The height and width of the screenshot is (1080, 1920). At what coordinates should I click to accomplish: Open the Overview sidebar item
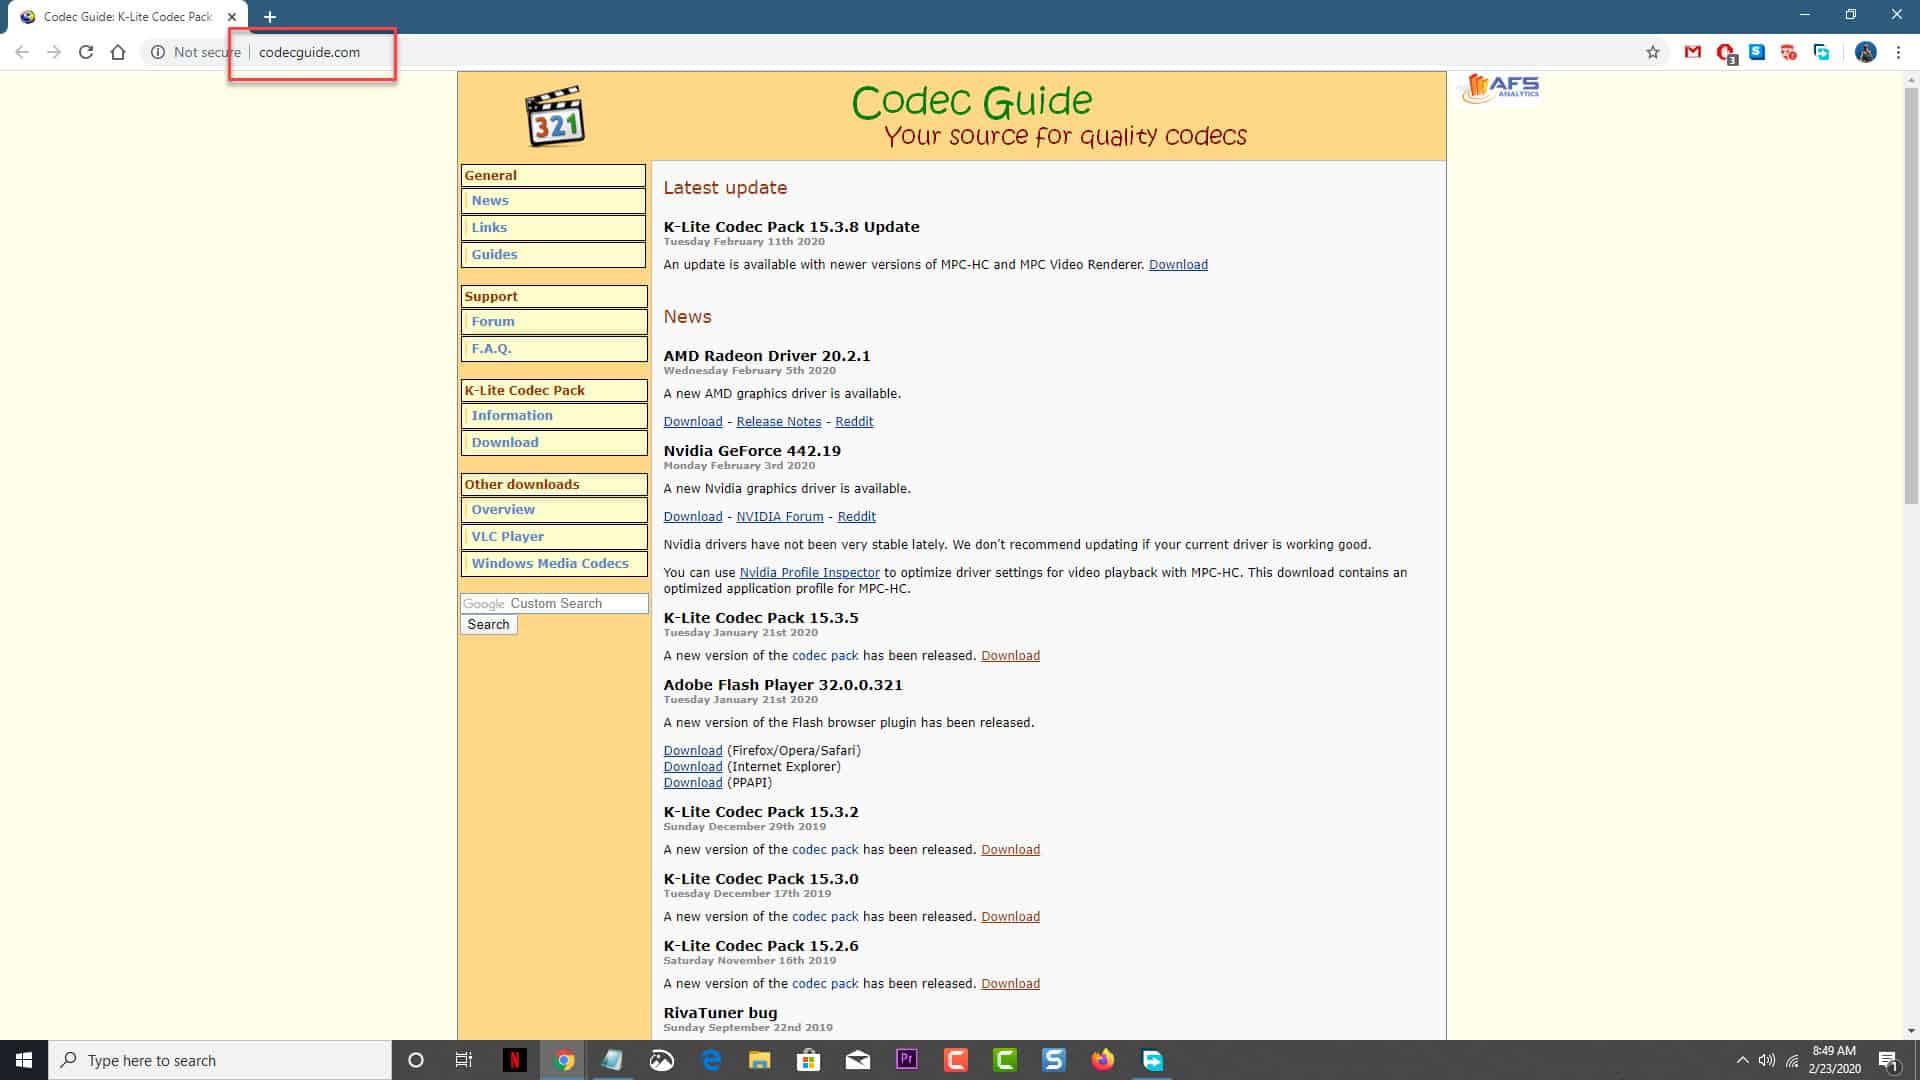click(x=553, y=510)
